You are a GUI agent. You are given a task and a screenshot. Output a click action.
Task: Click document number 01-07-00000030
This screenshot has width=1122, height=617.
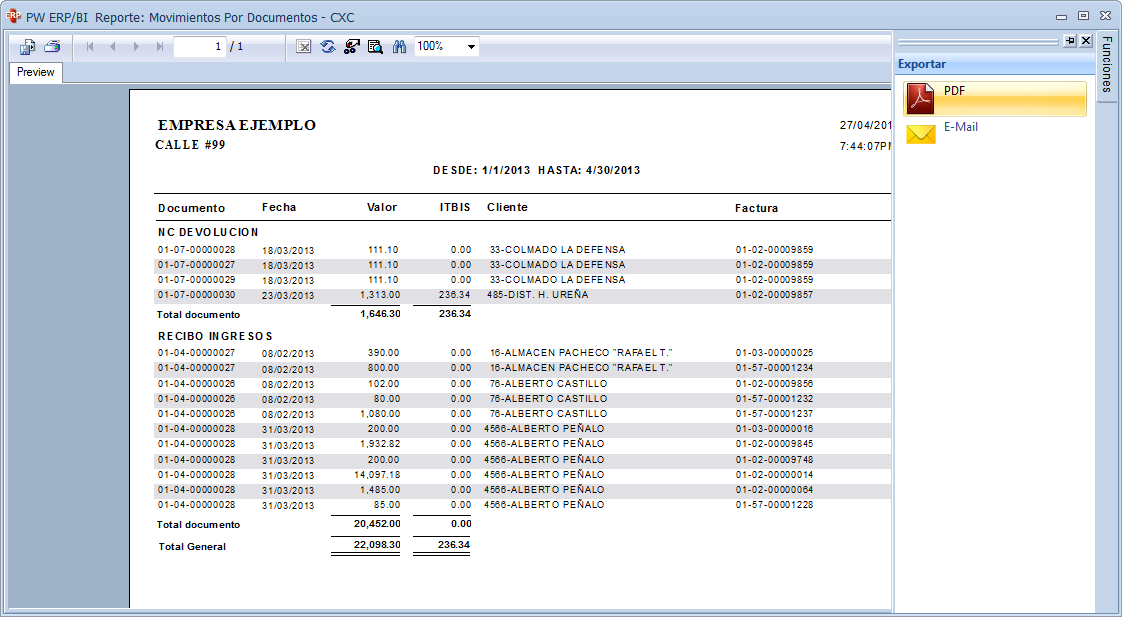pyautogui.click(x=197, y=295)
